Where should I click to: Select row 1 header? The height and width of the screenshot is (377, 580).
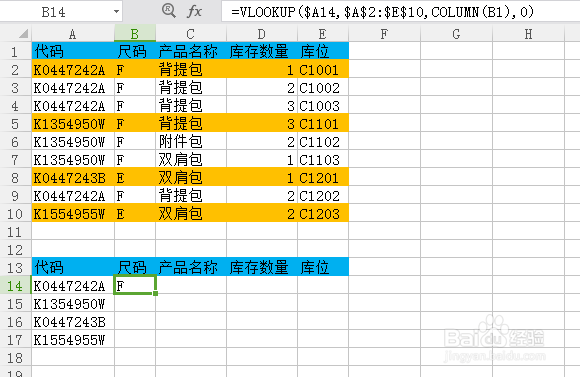click(15, 51)
